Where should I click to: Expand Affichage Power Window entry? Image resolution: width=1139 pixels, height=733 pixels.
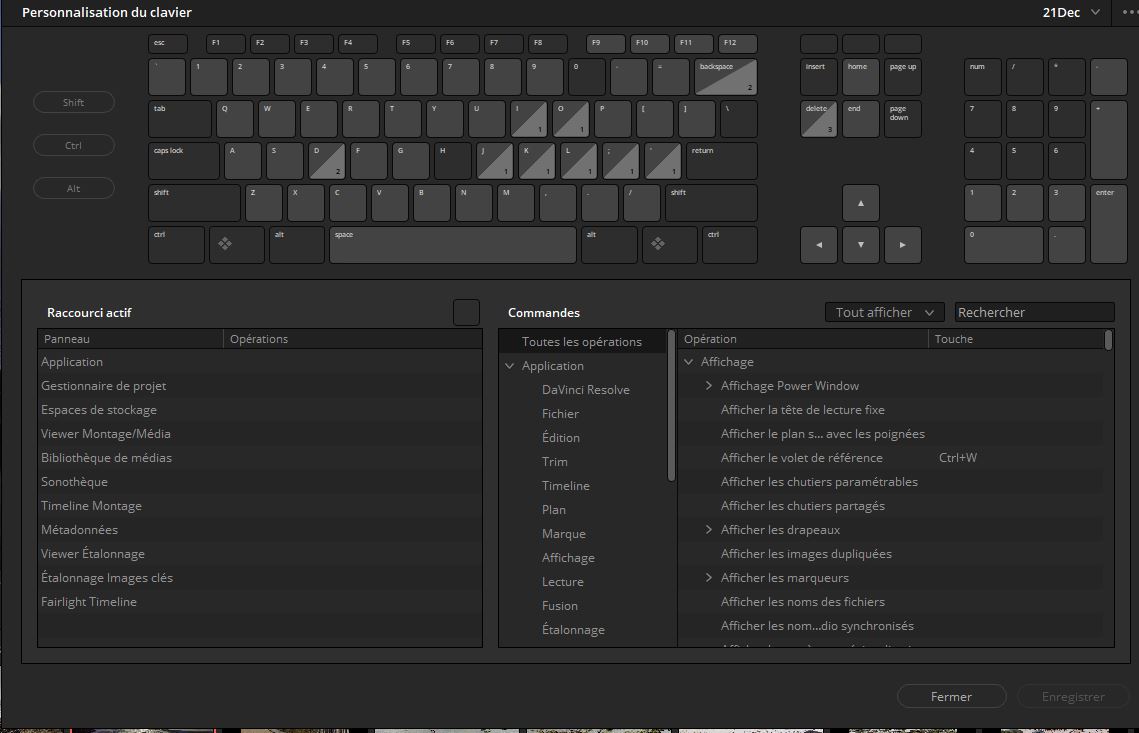coord(709,386)
